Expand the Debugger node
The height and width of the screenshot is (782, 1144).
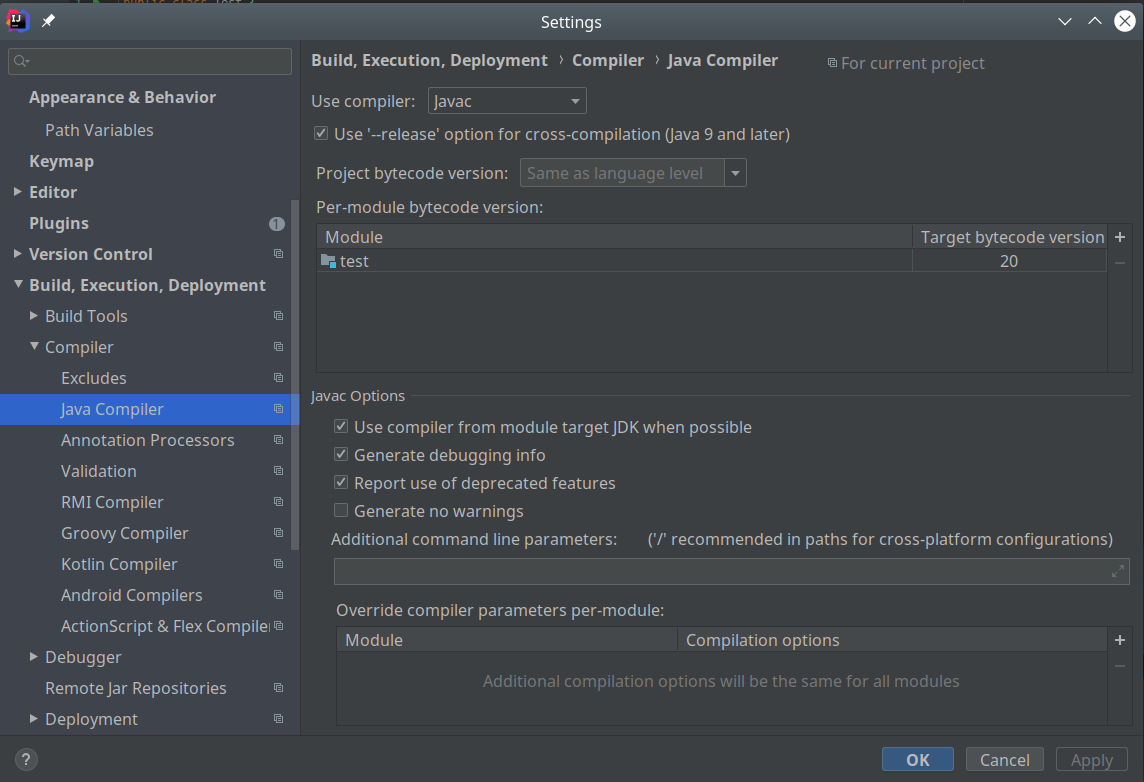click(34, 657)
